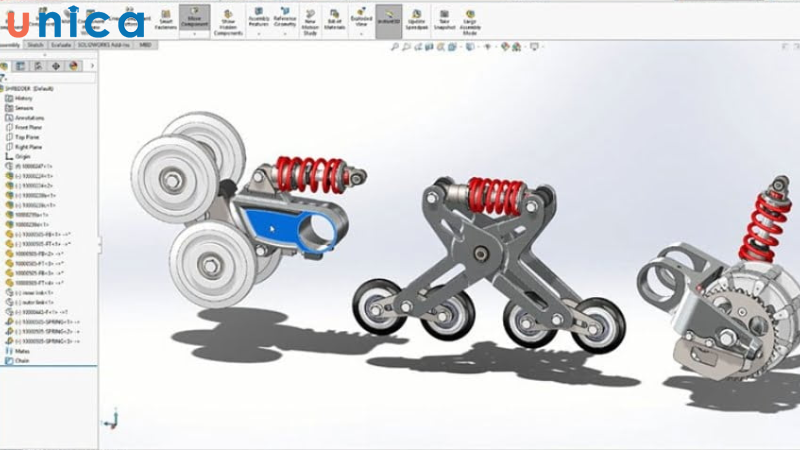Open the ConfigurationManager panel tab
The width and height of the screenshot is (800, 450).
click(x=38, y=66)
